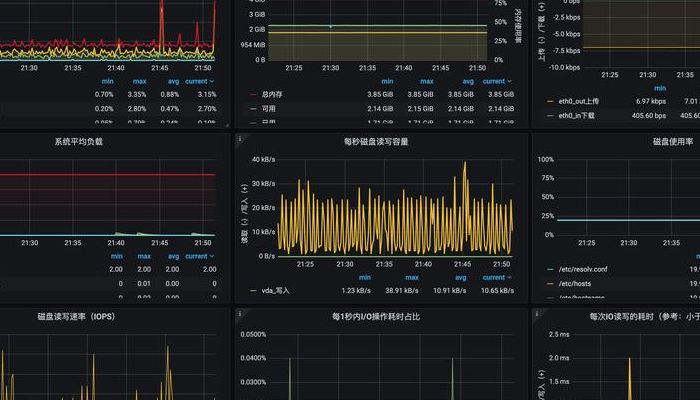Sort 每秒磁盘读写容量 legend by min
The height and width of the screenshot is (400, 700).
(x=365, y=277)
